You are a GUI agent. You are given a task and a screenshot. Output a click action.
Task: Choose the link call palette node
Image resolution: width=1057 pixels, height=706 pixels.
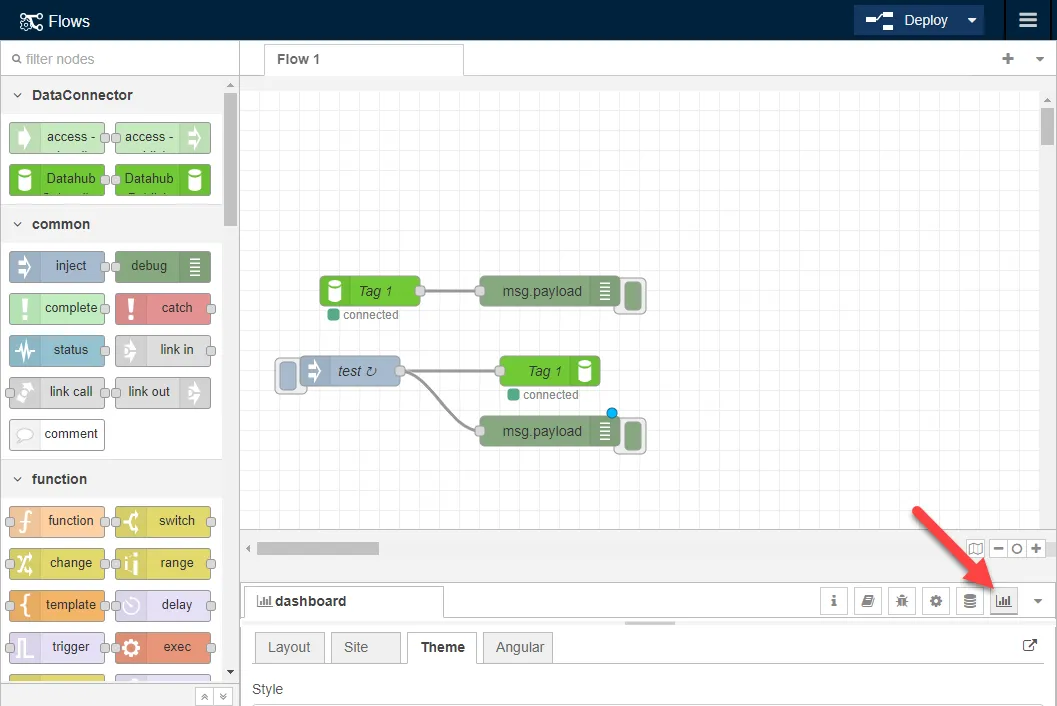pos(57,392)
